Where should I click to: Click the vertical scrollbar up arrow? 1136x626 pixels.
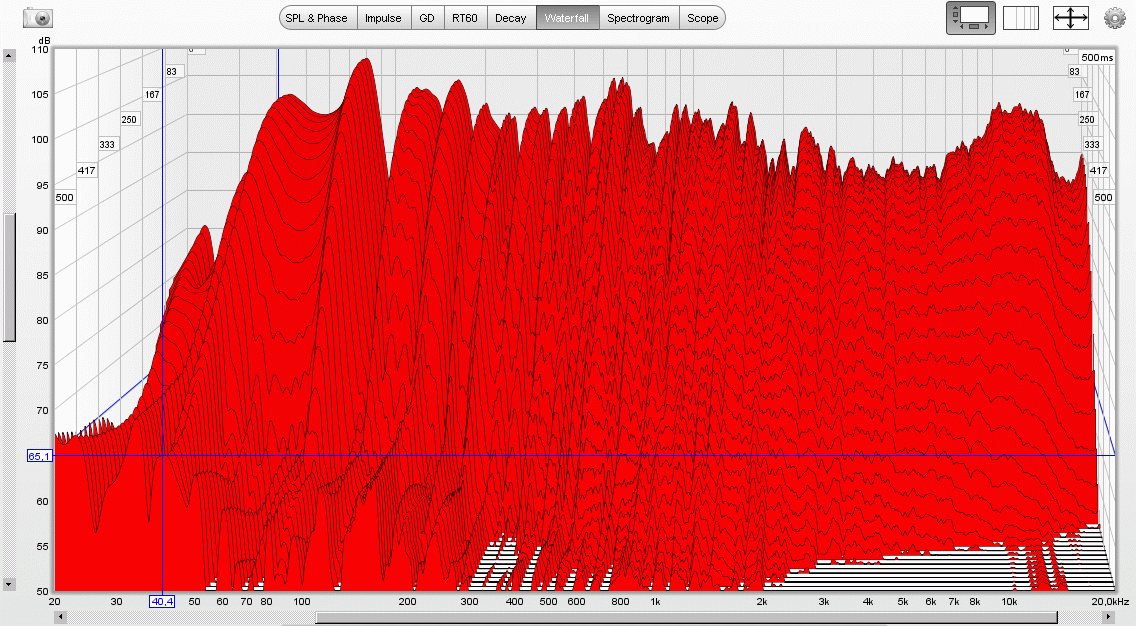pyautogui.click(x=9, y=55)
